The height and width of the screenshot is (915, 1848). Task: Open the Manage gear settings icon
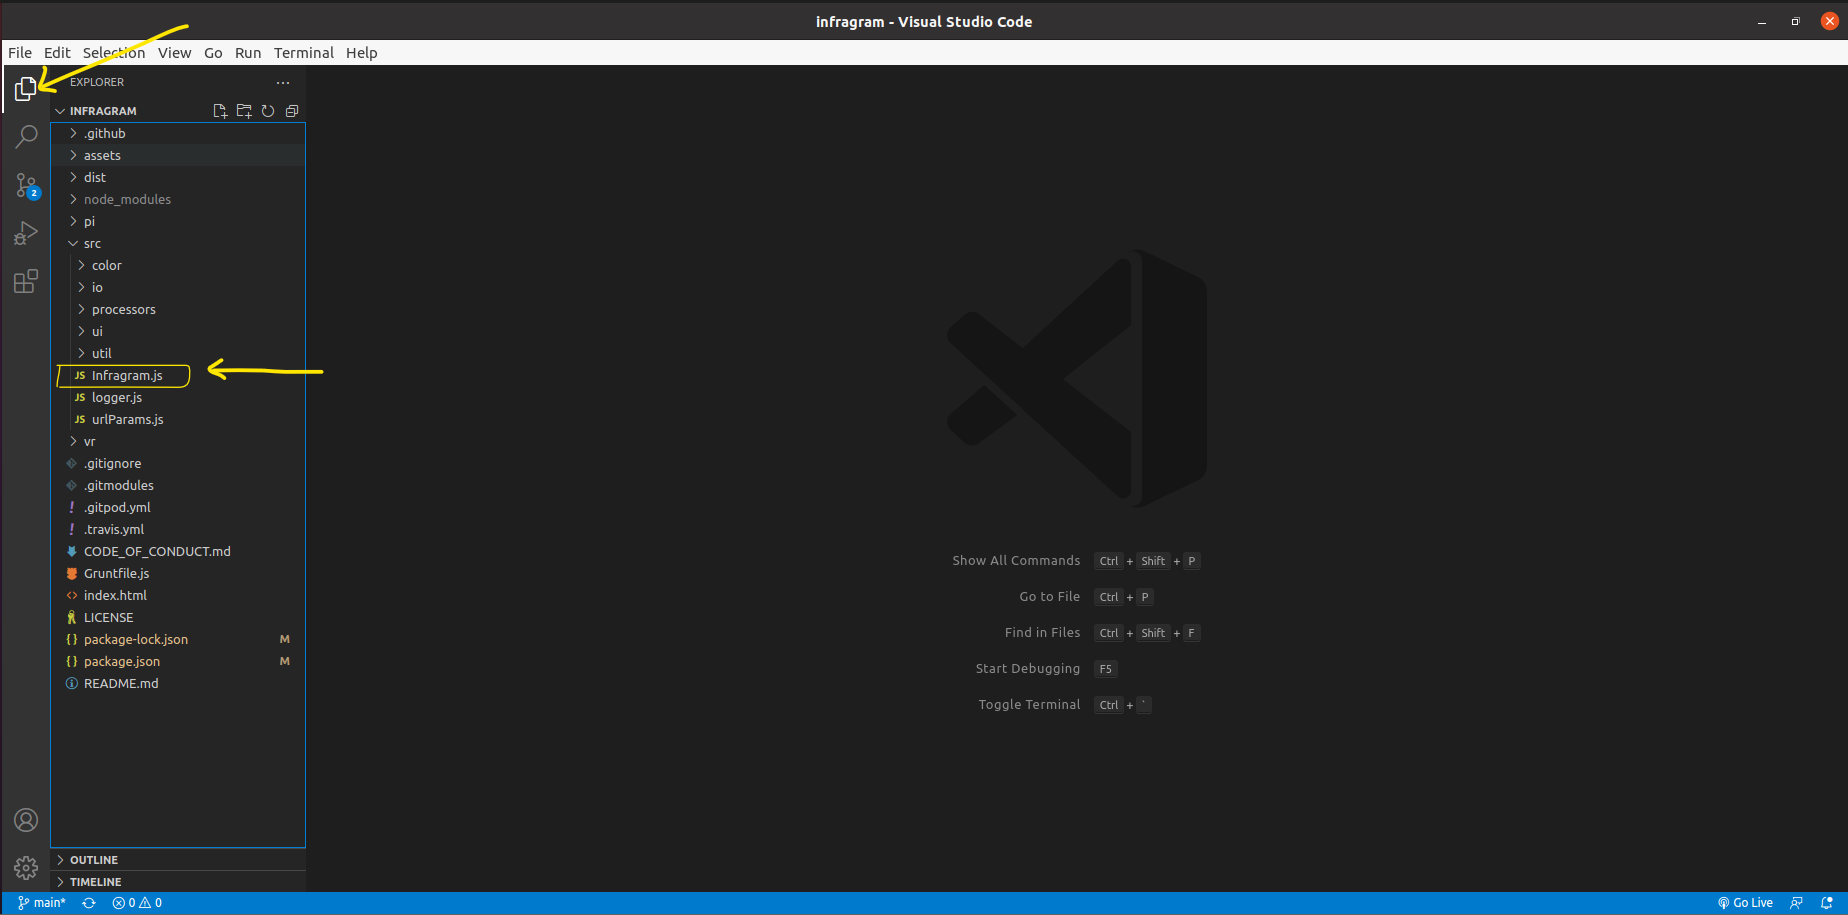[26, 868]
